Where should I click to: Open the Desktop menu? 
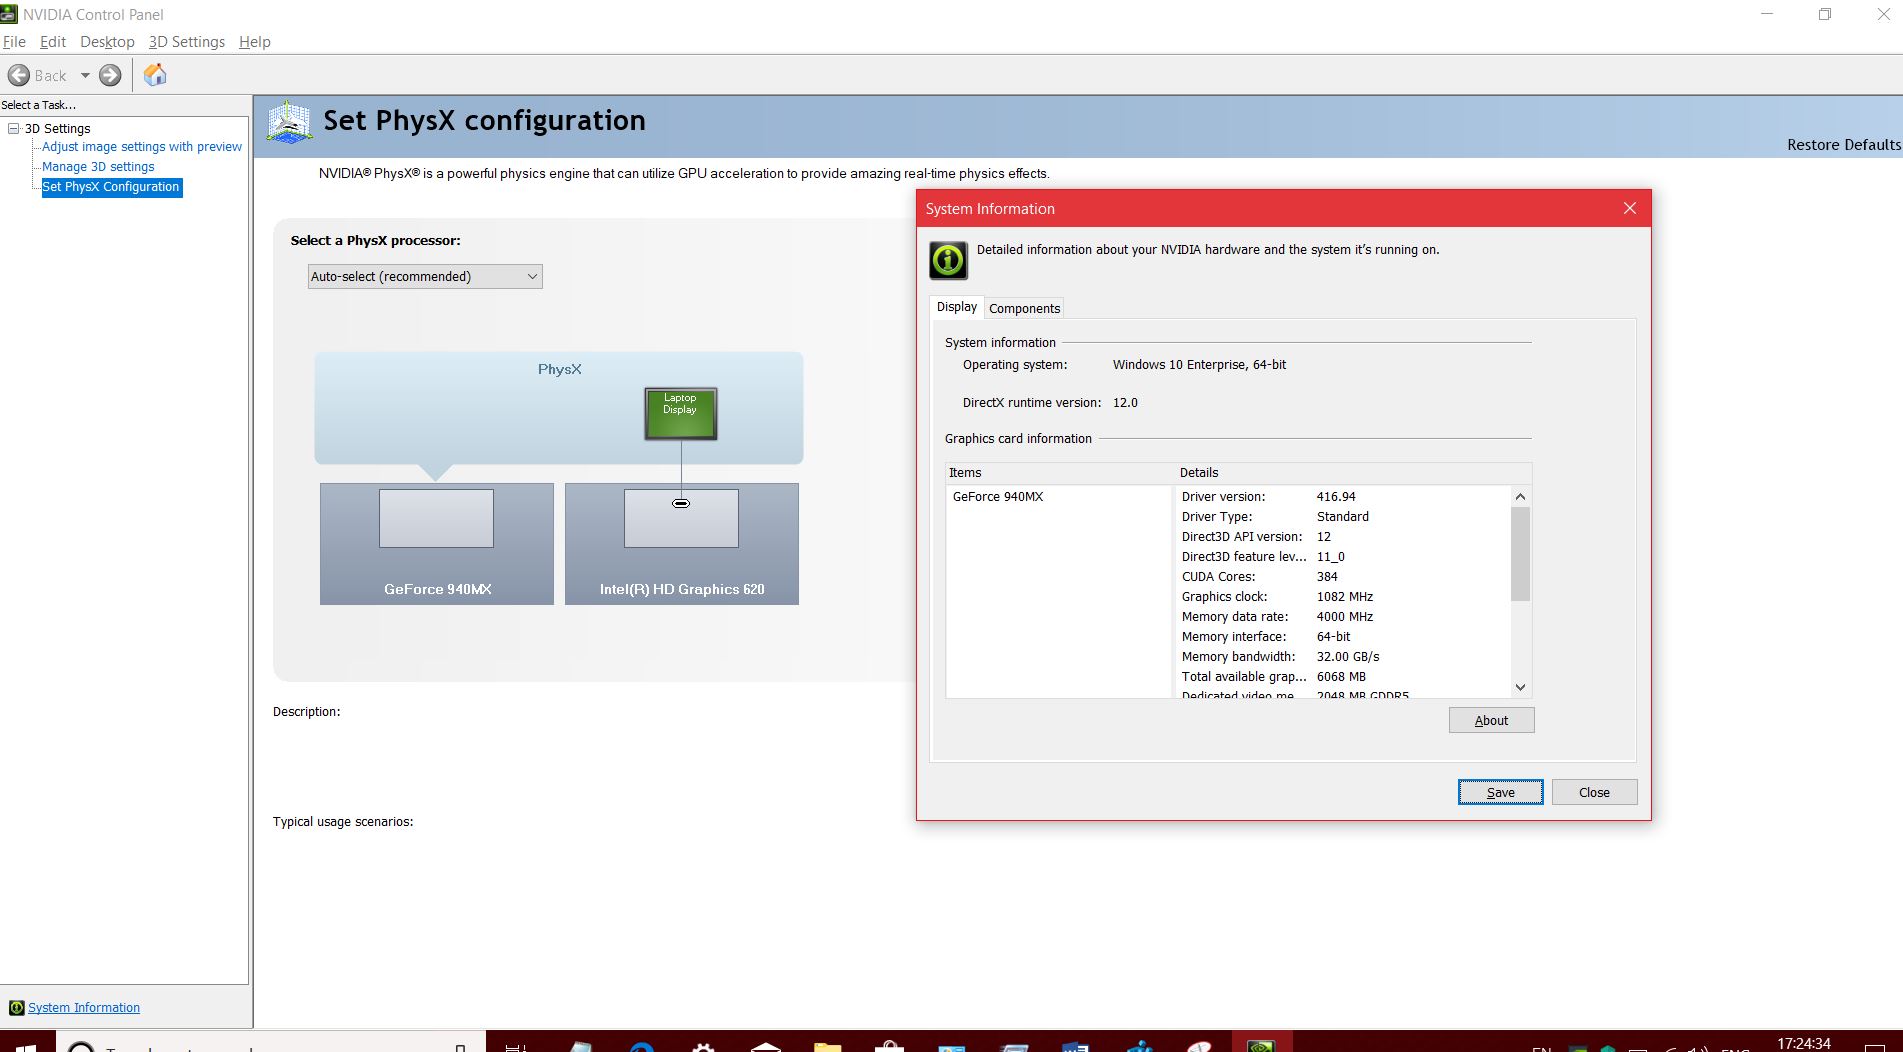tap(107, 42)
